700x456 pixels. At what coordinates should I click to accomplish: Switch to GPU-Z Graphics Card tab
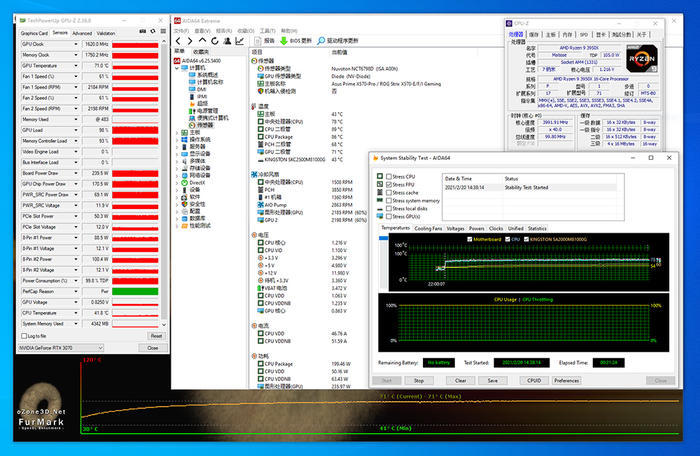(34, 33)
